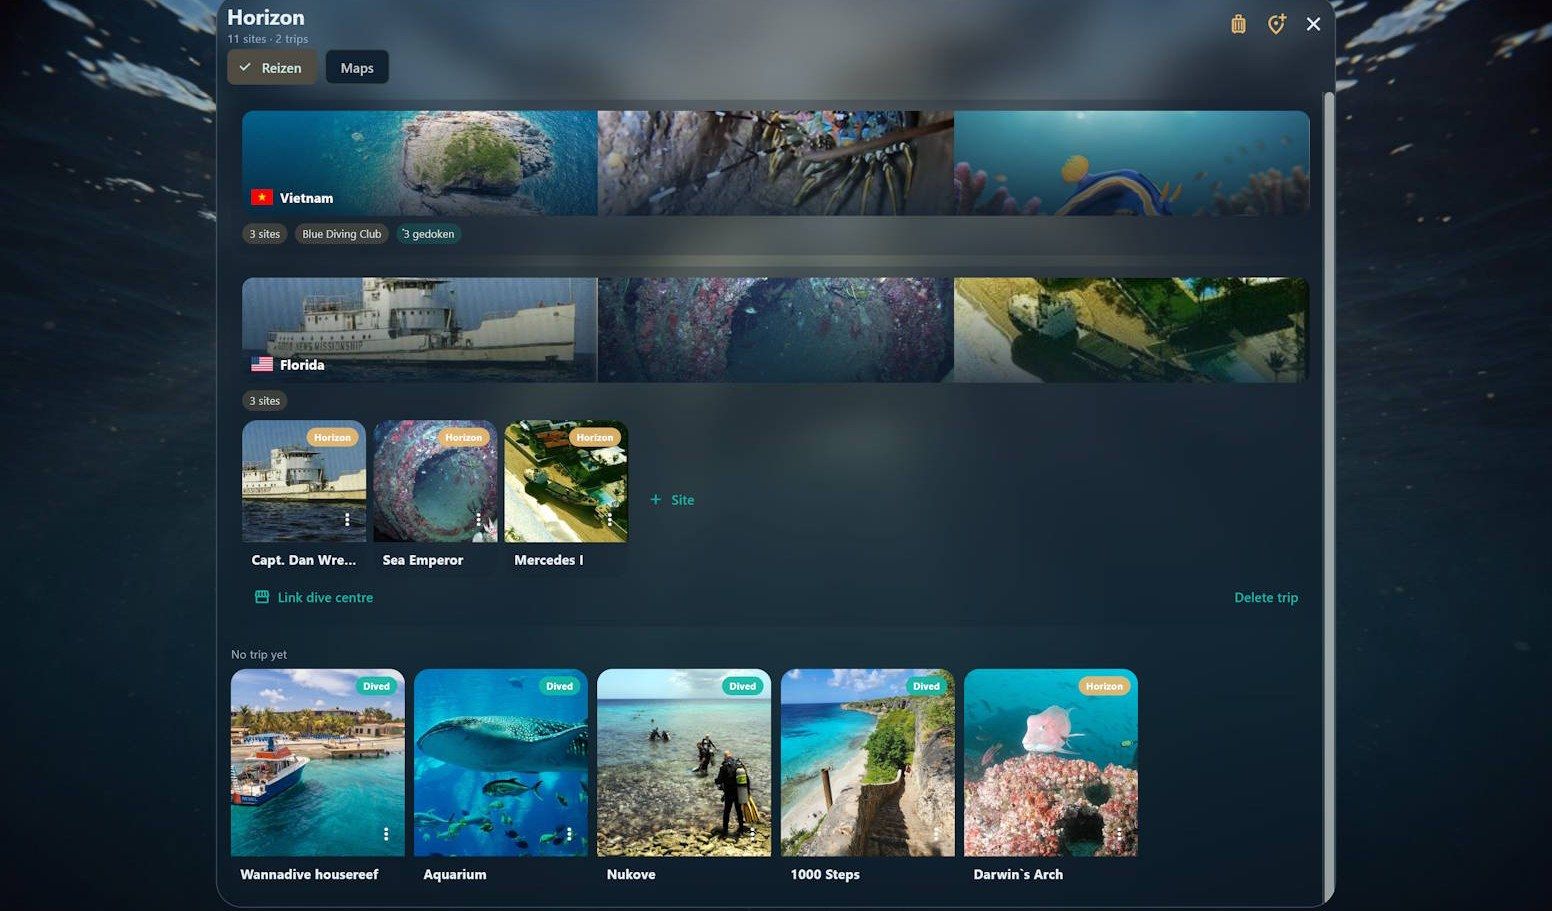Click the '11 sites · 2 trips' subtitle
Screen dimensions: 1552x911
pyautogui.click(x=267, y=39)
